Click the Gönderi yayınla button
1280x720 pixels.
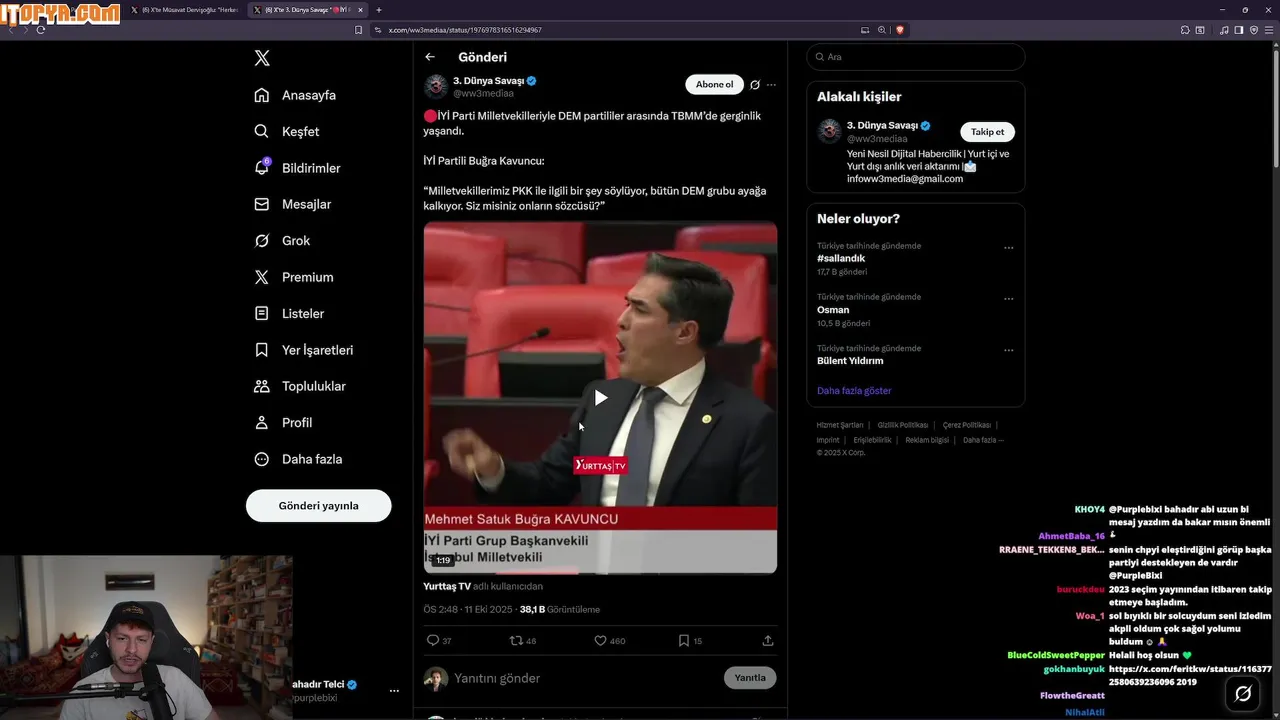(318, 505)
